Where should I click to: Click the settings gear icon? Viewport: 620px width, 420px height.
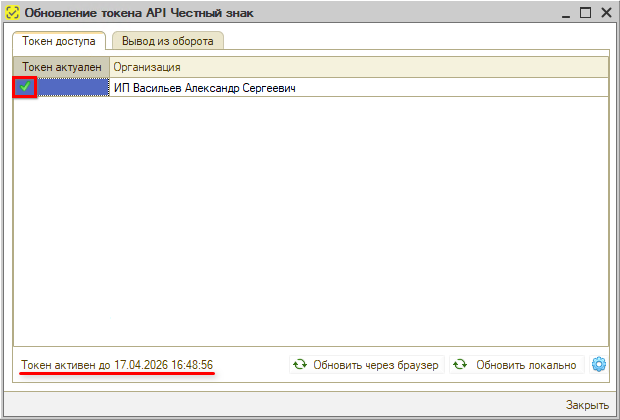[x=599, y=364]
